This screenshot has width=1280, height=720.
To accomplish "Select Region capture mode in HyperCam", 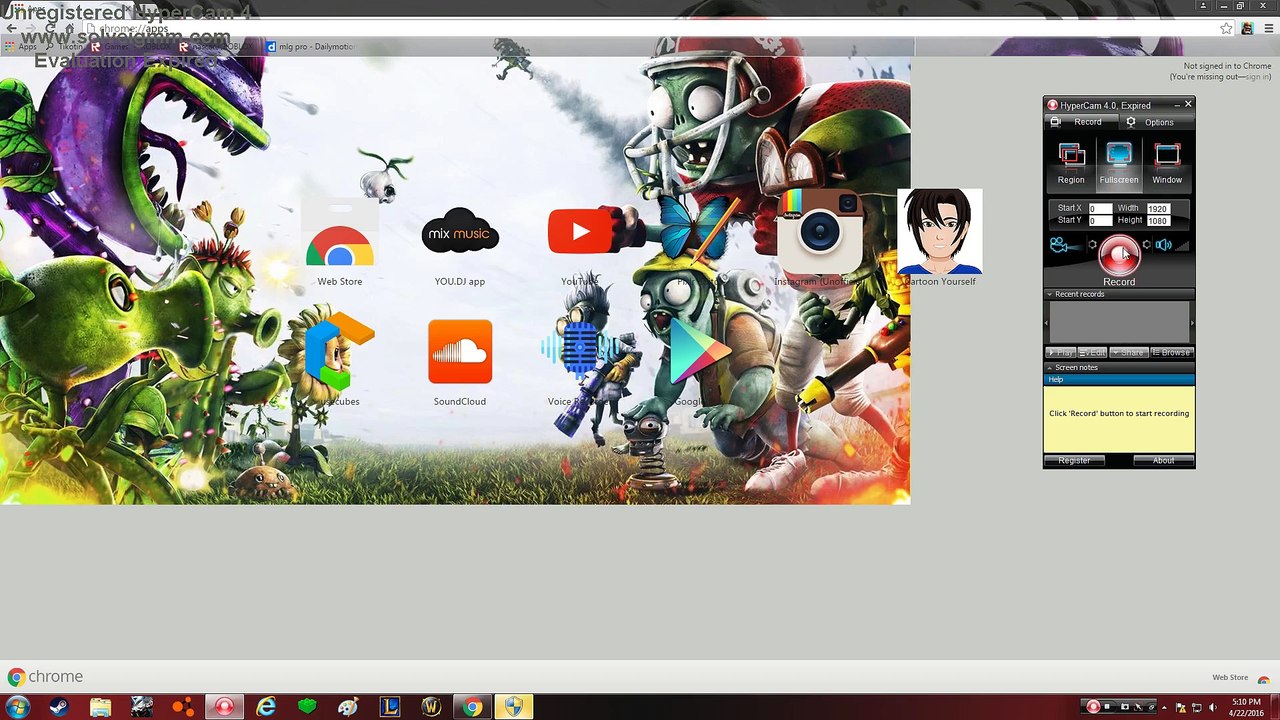I will [x=1071, y=164].
